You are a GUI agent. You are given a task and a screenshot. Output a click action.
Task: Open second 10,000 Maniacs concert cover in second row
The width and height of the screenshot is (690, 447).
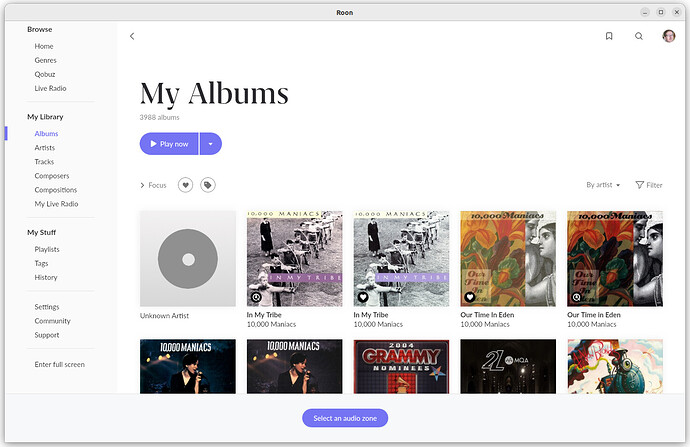(x=294, y=366)
